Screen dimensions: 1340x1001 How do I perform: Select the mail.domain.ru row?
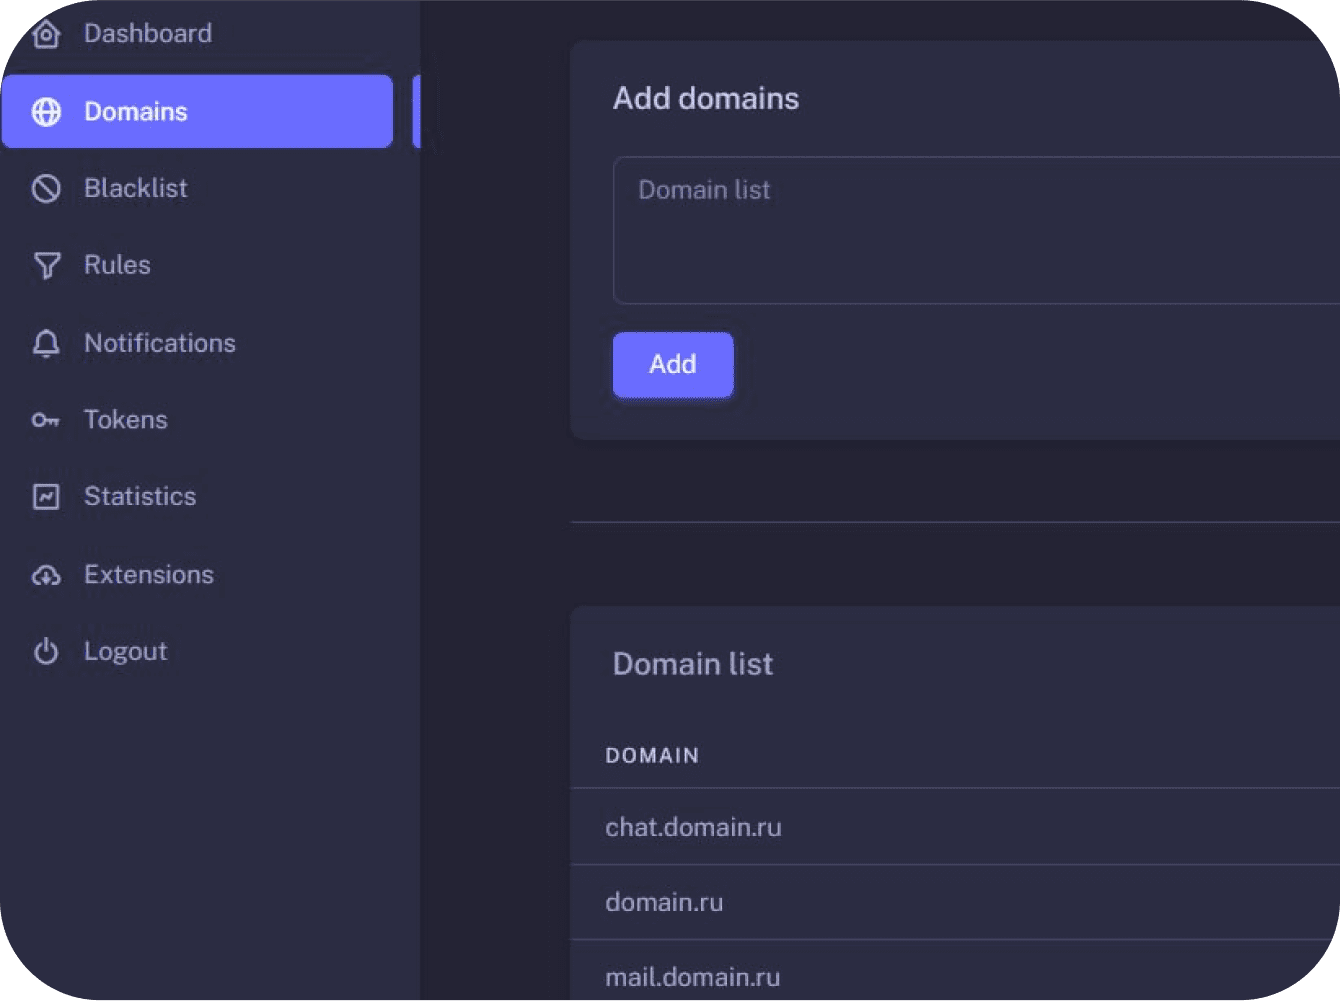[x=692, y=977]
